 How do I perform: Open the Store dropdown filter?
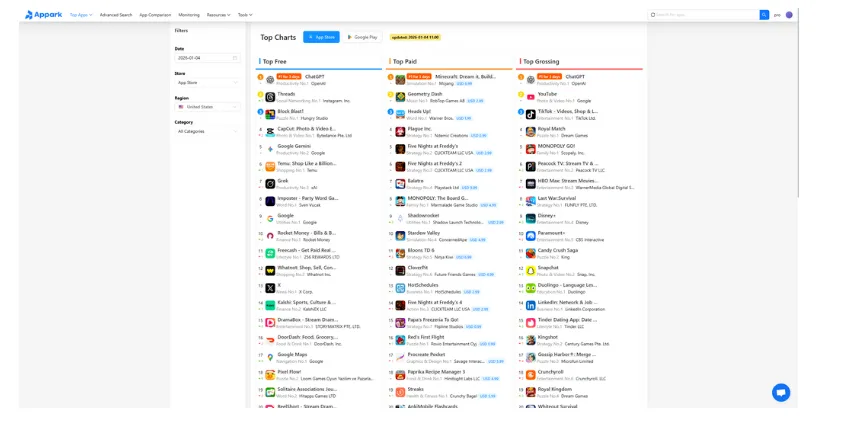point(207,82)
